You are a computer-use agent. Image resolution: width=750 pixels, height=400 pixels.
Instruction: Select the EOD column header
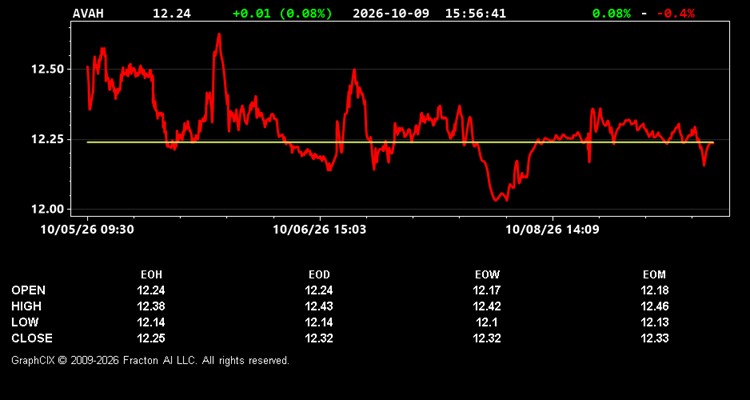pos(319,275)
